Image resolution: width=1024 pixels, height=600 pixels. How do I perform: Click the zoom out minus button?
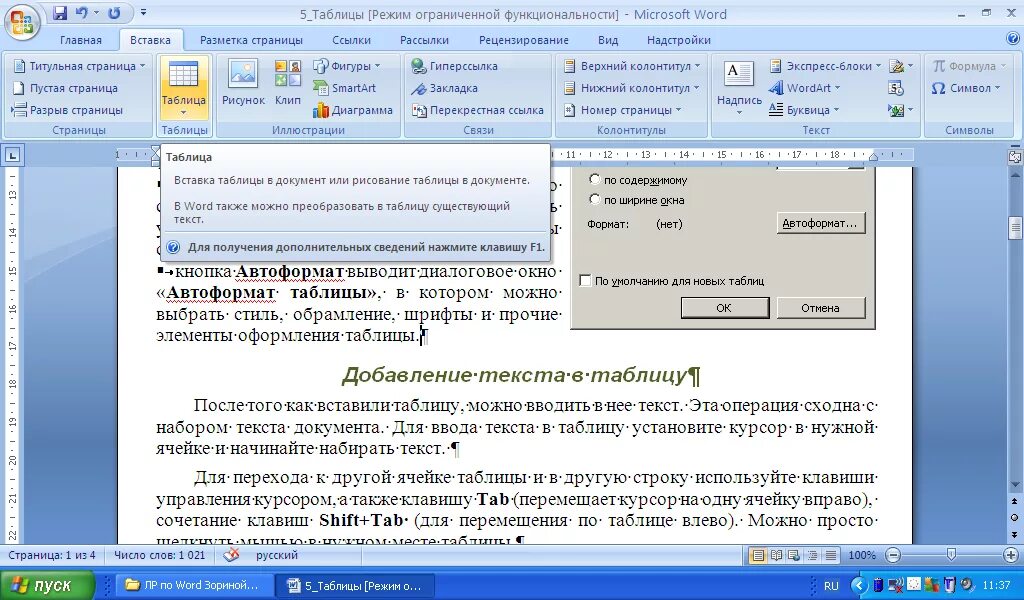[893, 556]
